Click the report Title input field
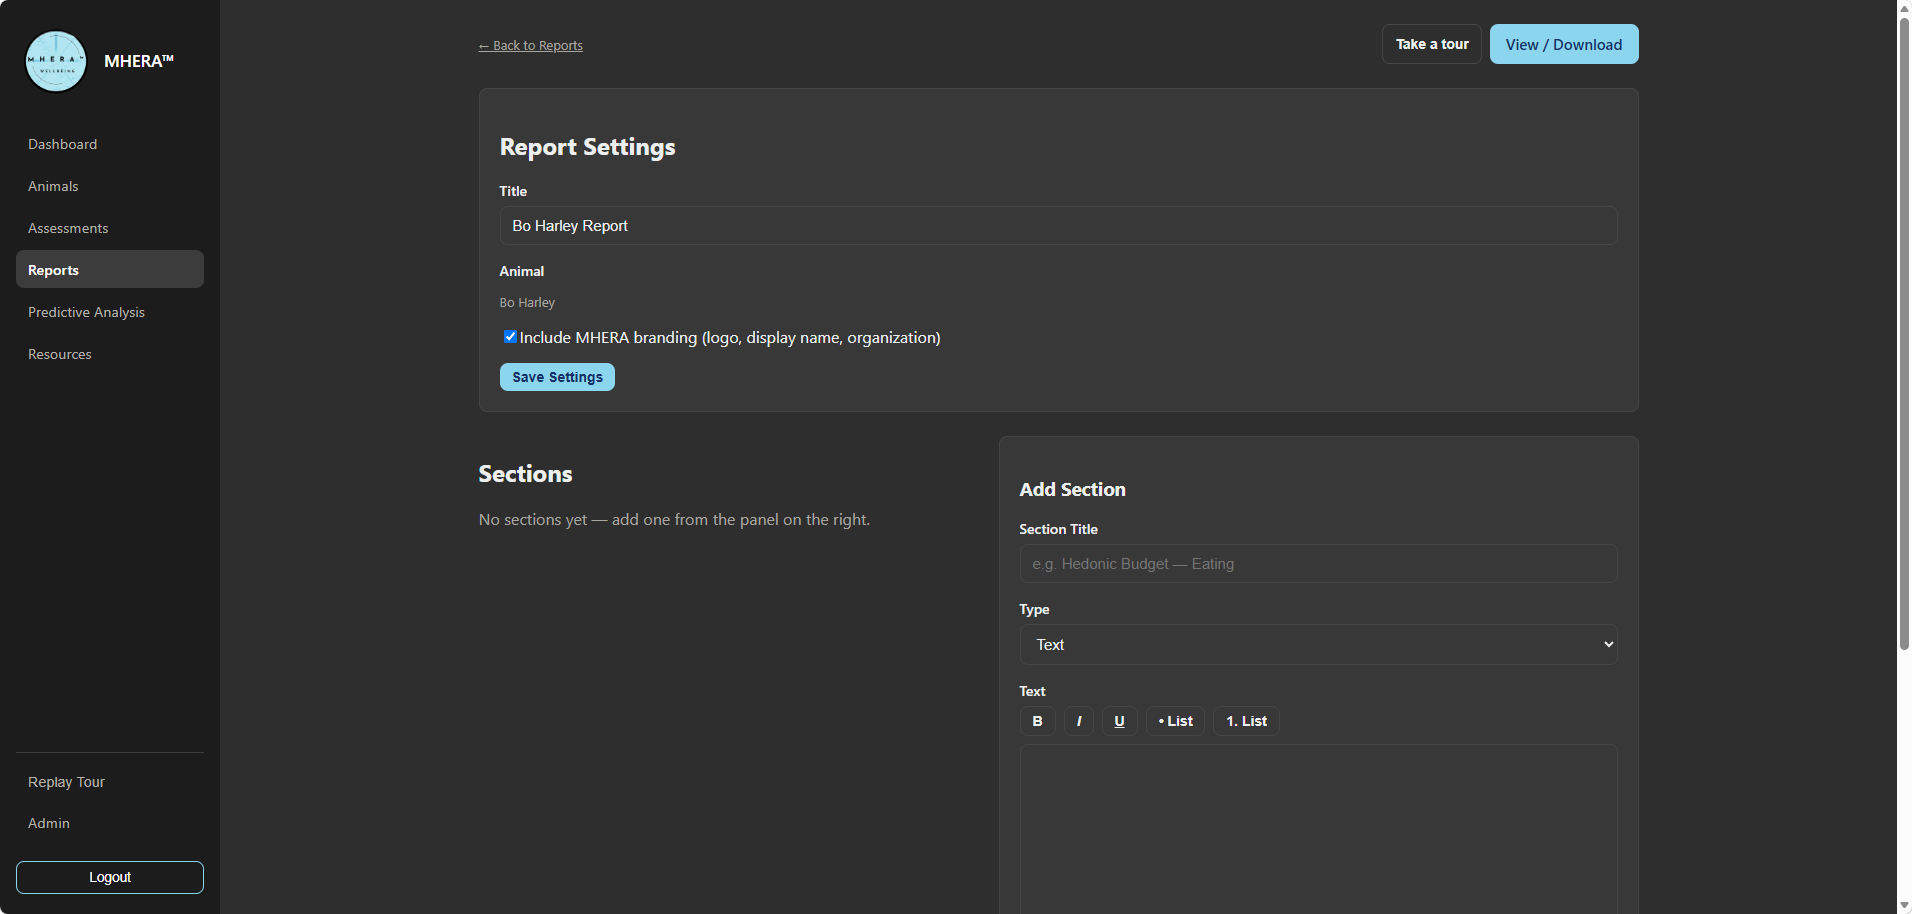 (1058, 226)
